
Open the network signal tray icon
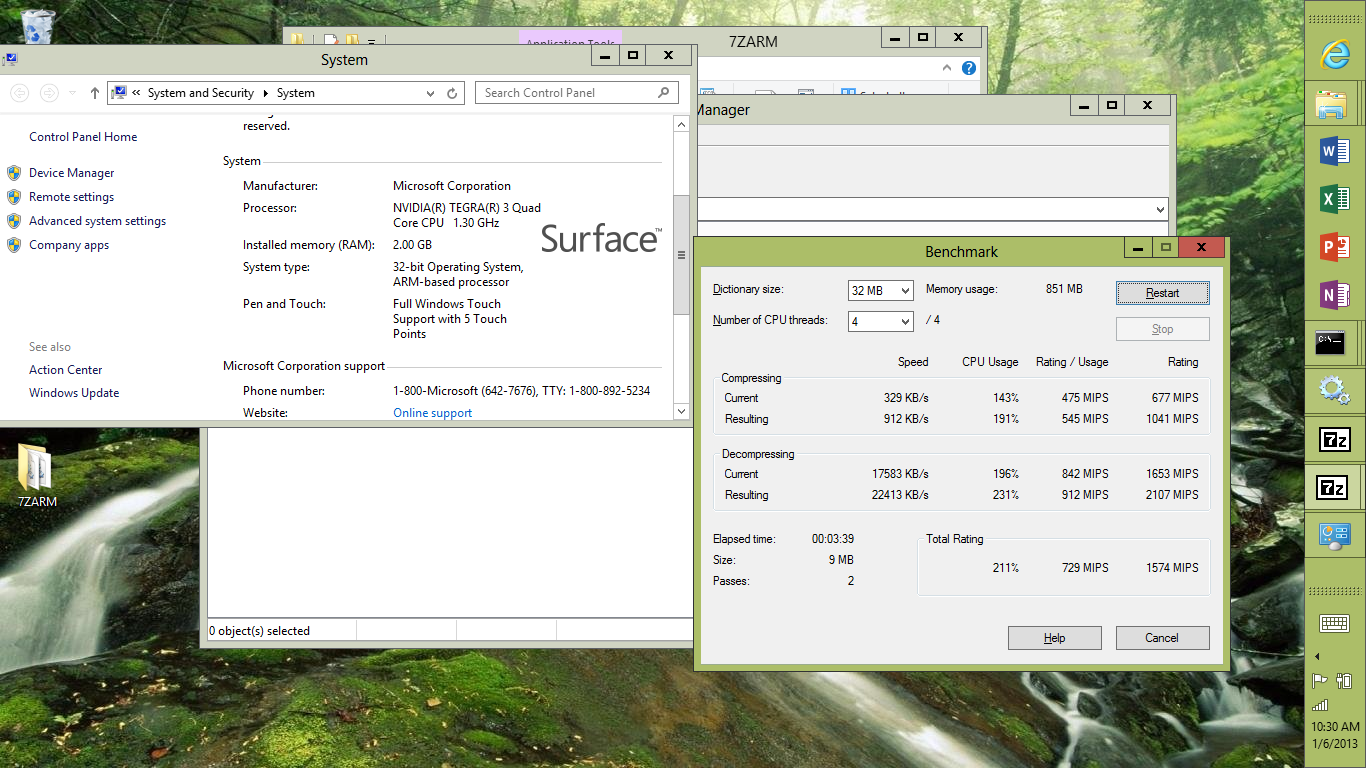click(1320, 705)
